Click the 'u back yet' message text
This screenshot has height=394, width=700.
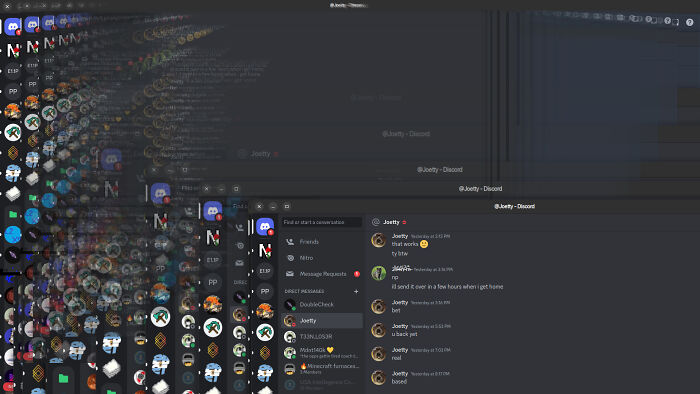pyautogui.click(x=404, y=334)
